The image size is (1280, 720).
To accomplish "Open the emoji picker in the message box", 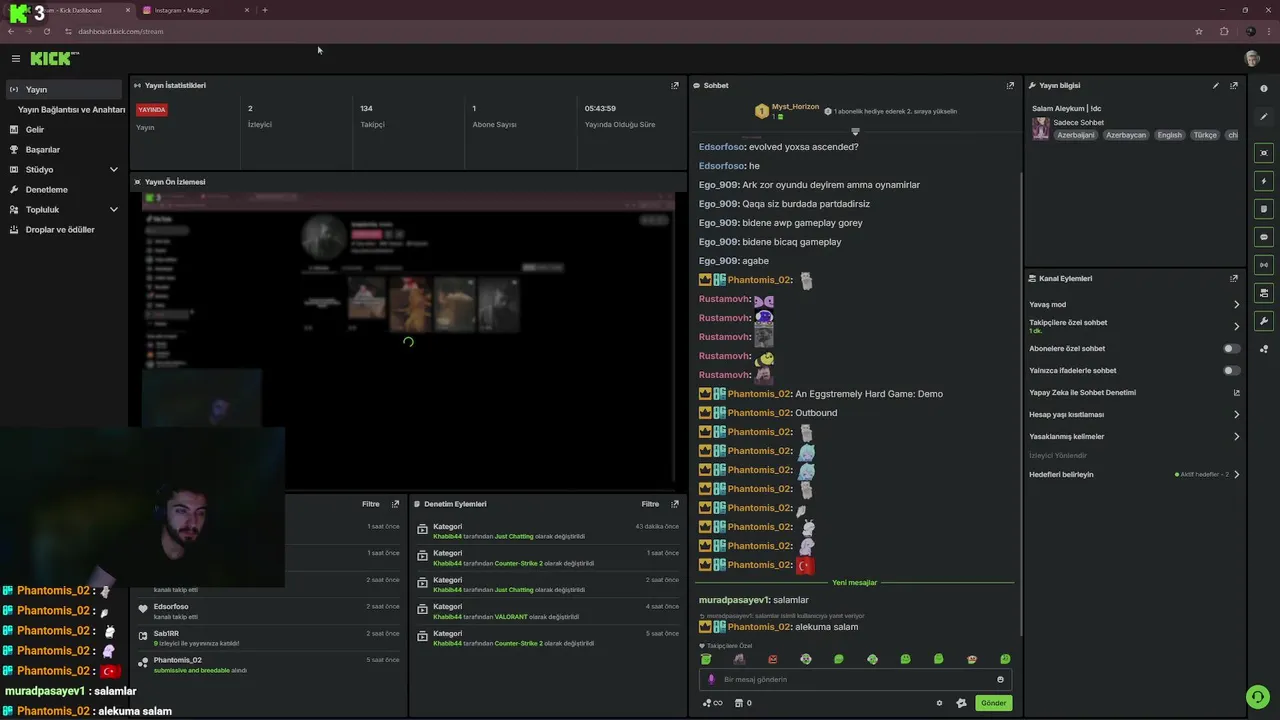I will [1000, 680].
